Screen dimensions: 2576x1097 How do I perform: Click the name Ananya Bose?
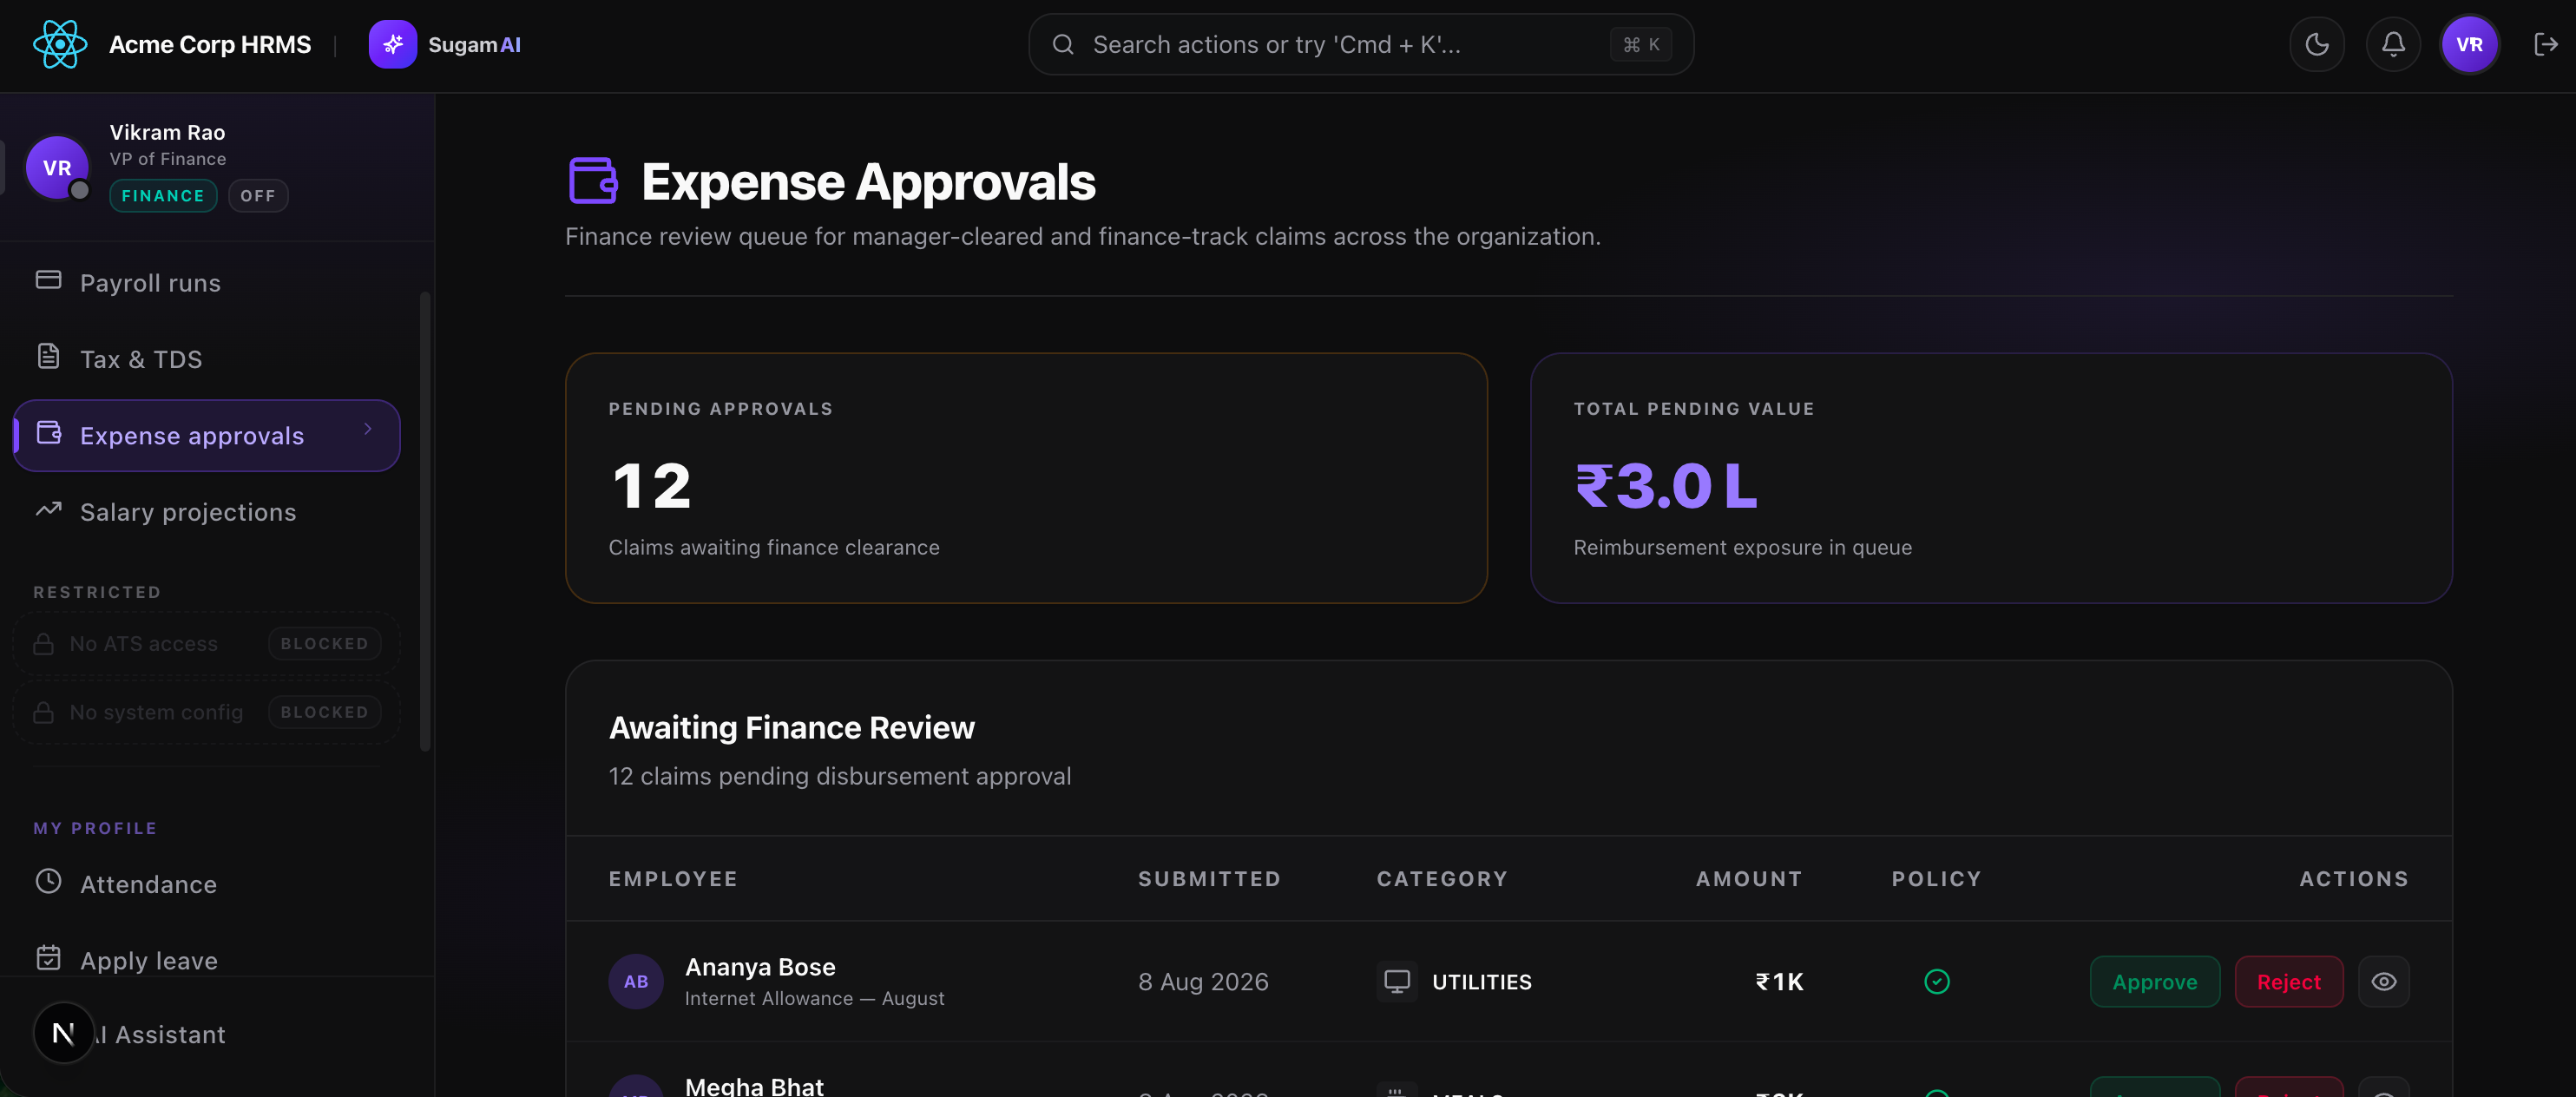pos(760,967)
